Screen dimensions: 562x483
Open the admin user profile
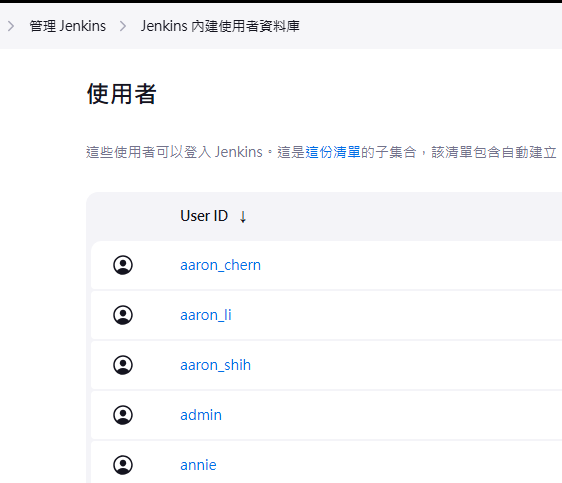201,415
